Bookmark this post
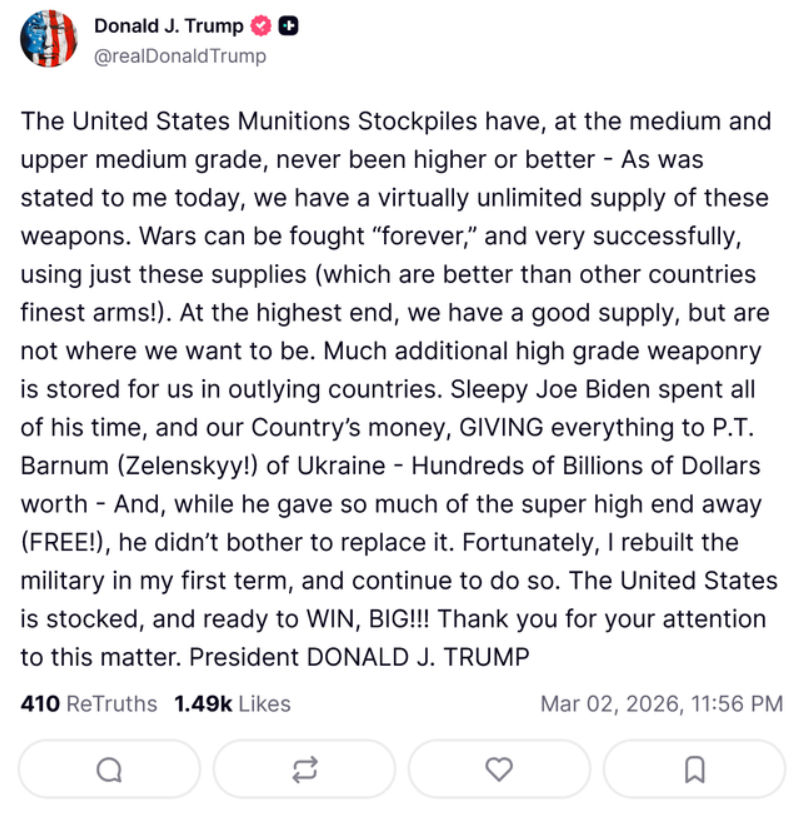This screenshot has height=813, width=800. pos(694,769)
